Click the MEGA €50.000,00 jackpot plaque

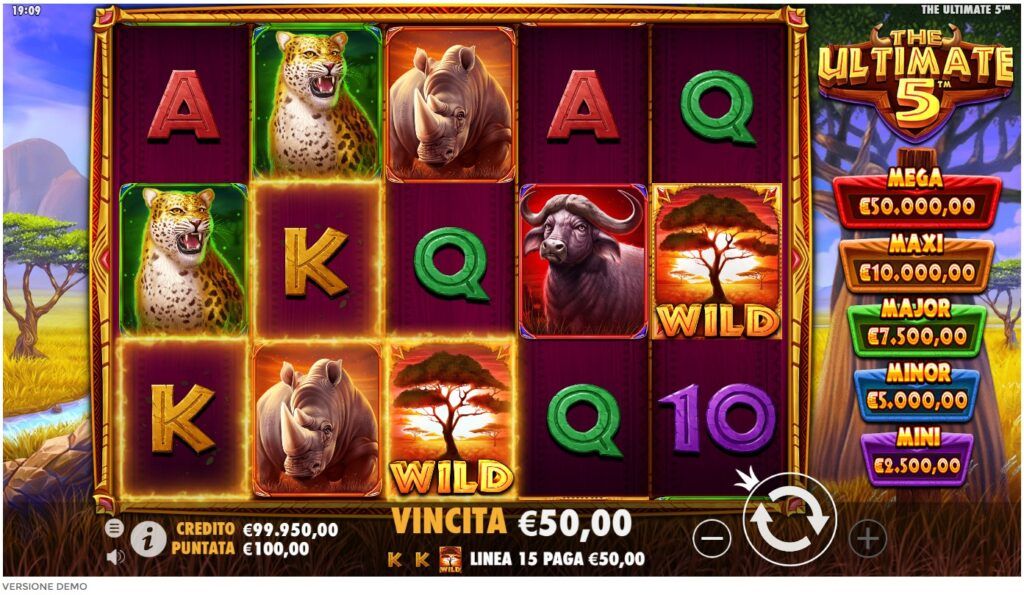click(x=916, y=198)
